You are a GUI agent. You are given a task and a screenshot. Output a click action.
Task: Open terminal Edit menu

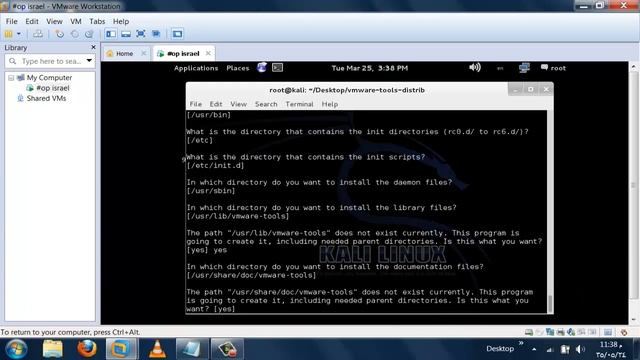(x=216, y=104)
